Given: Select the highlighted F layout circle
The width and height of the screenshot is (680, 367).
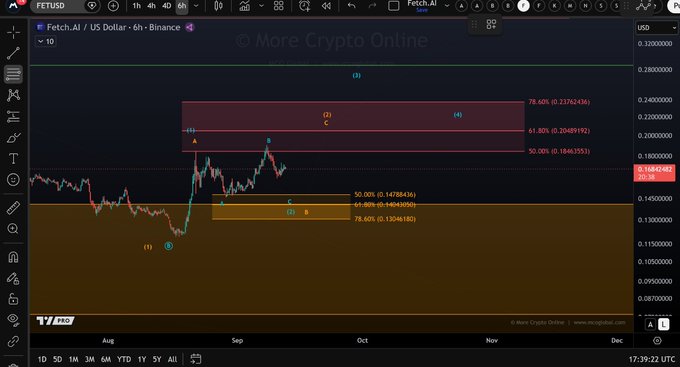Looking at the screenshot, I should [x=523, y=6].
